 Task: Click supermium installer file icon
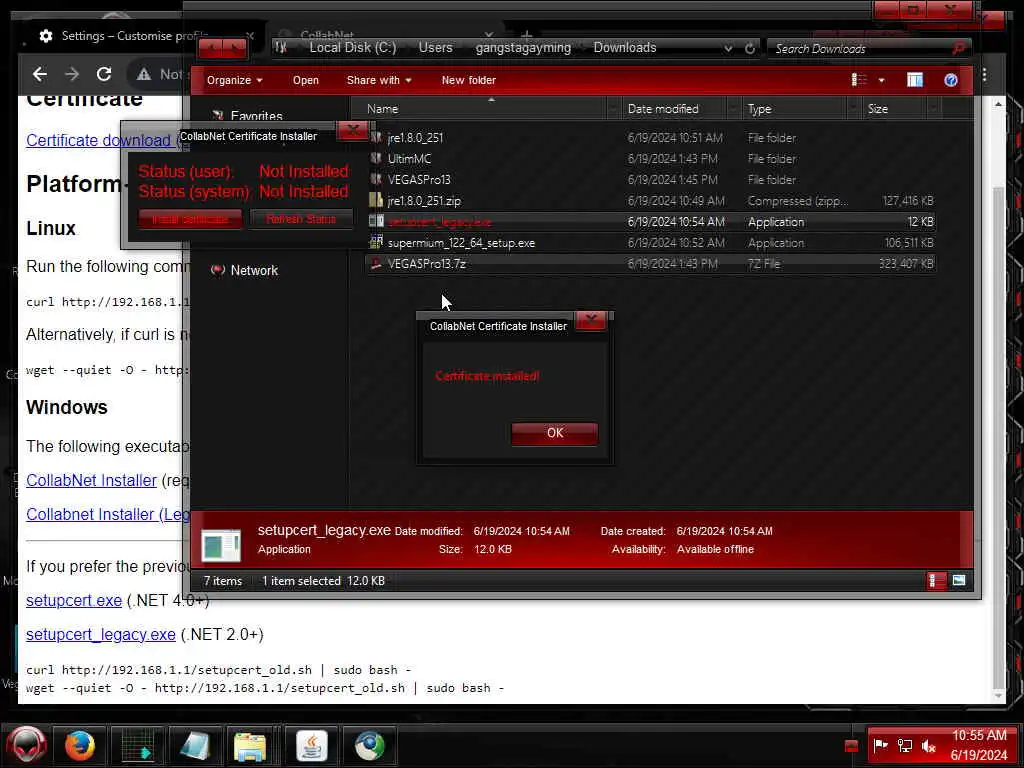pyautogui.click(x=376, y=242)
